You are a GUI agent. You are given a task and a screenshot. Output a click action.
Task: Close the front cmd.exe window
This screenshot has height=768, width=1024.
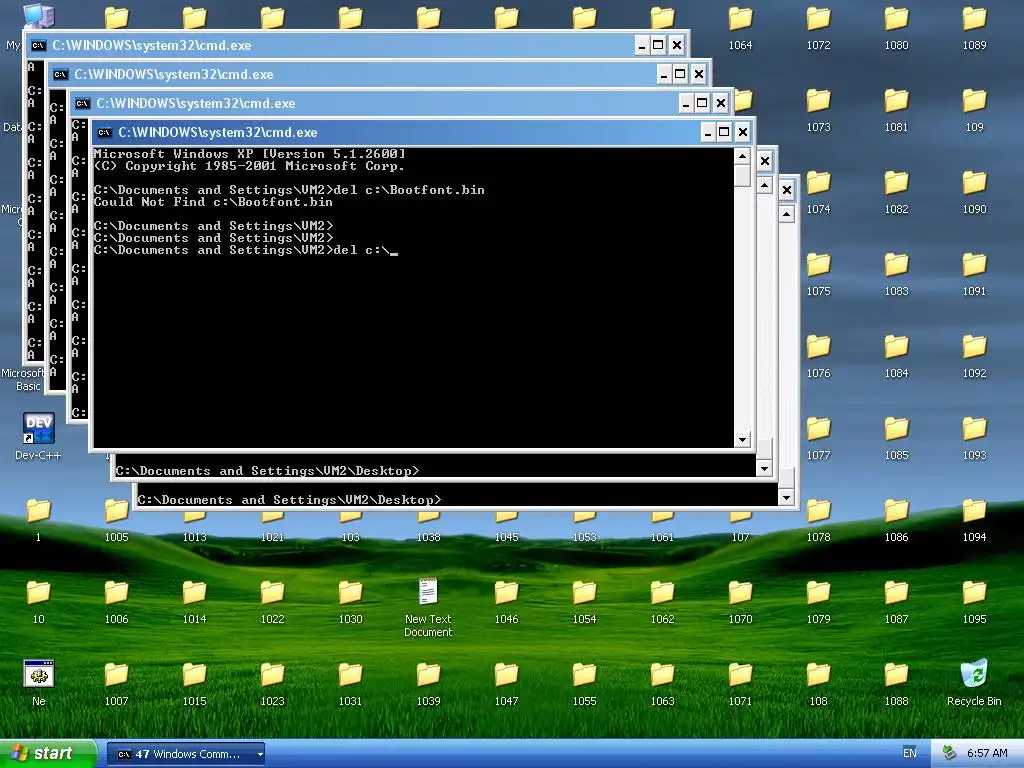coord(743,133)
